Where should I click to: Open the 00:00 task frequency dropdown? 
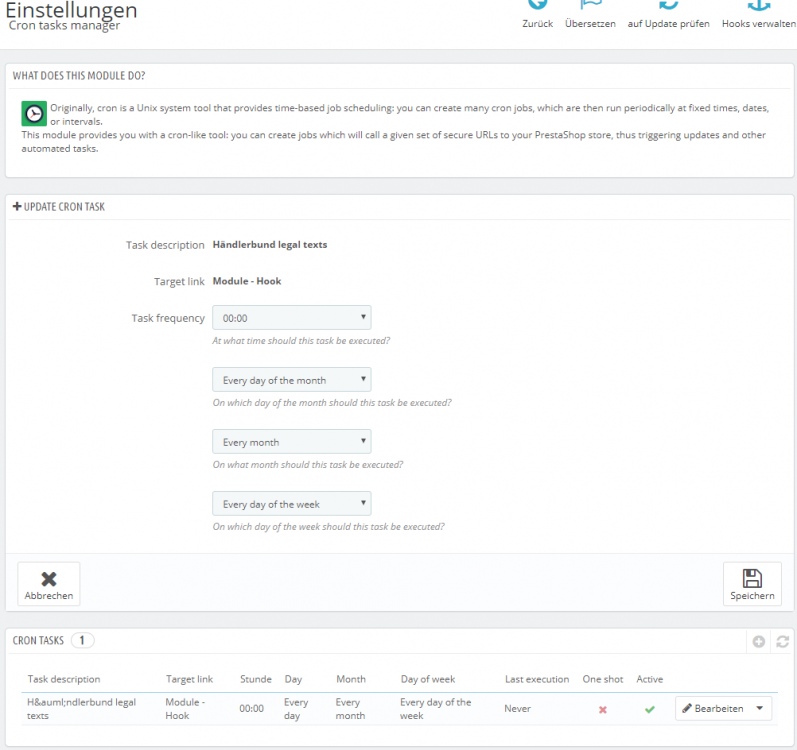(292, 318)
